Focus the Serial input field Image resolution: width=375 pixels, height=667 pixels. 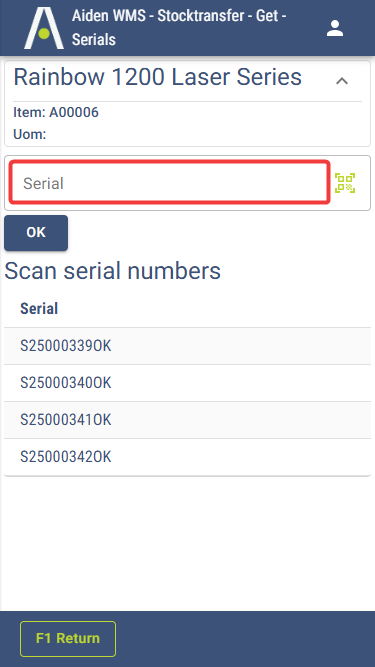[170, 182]
